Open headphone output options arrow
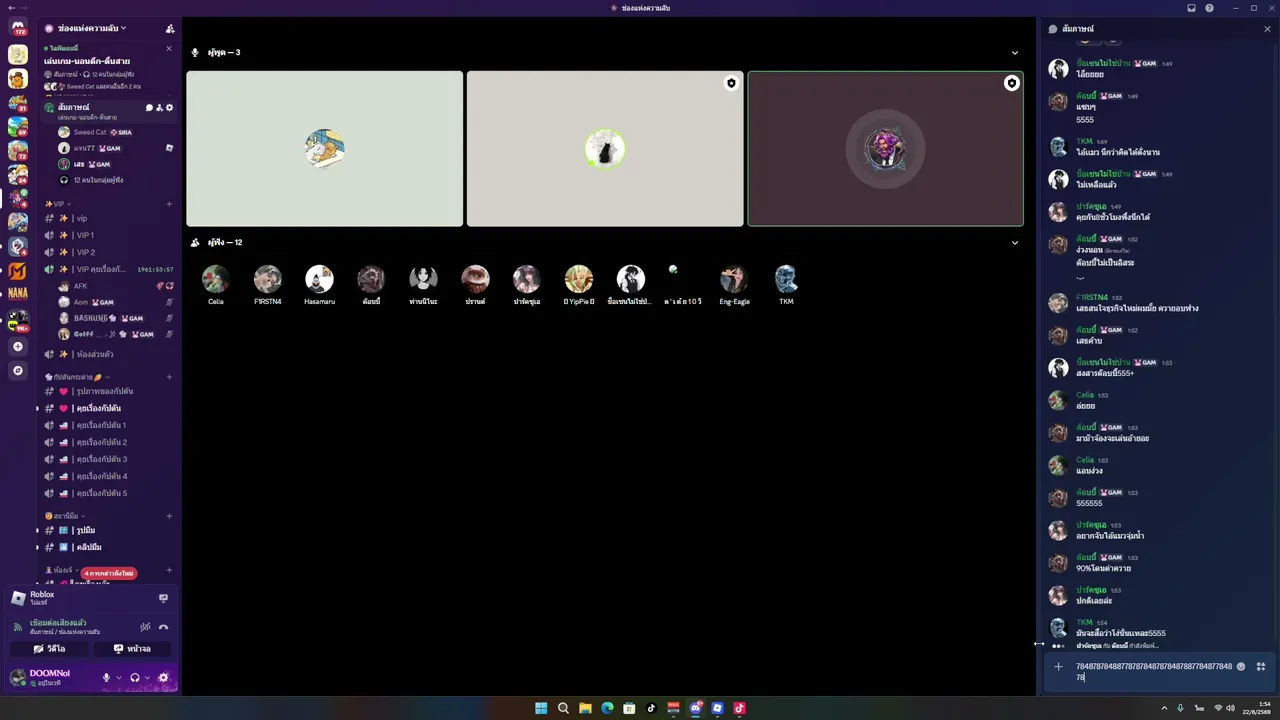Image resolution: width=1280 pixels, height=720 pixels. coord(147,678)
